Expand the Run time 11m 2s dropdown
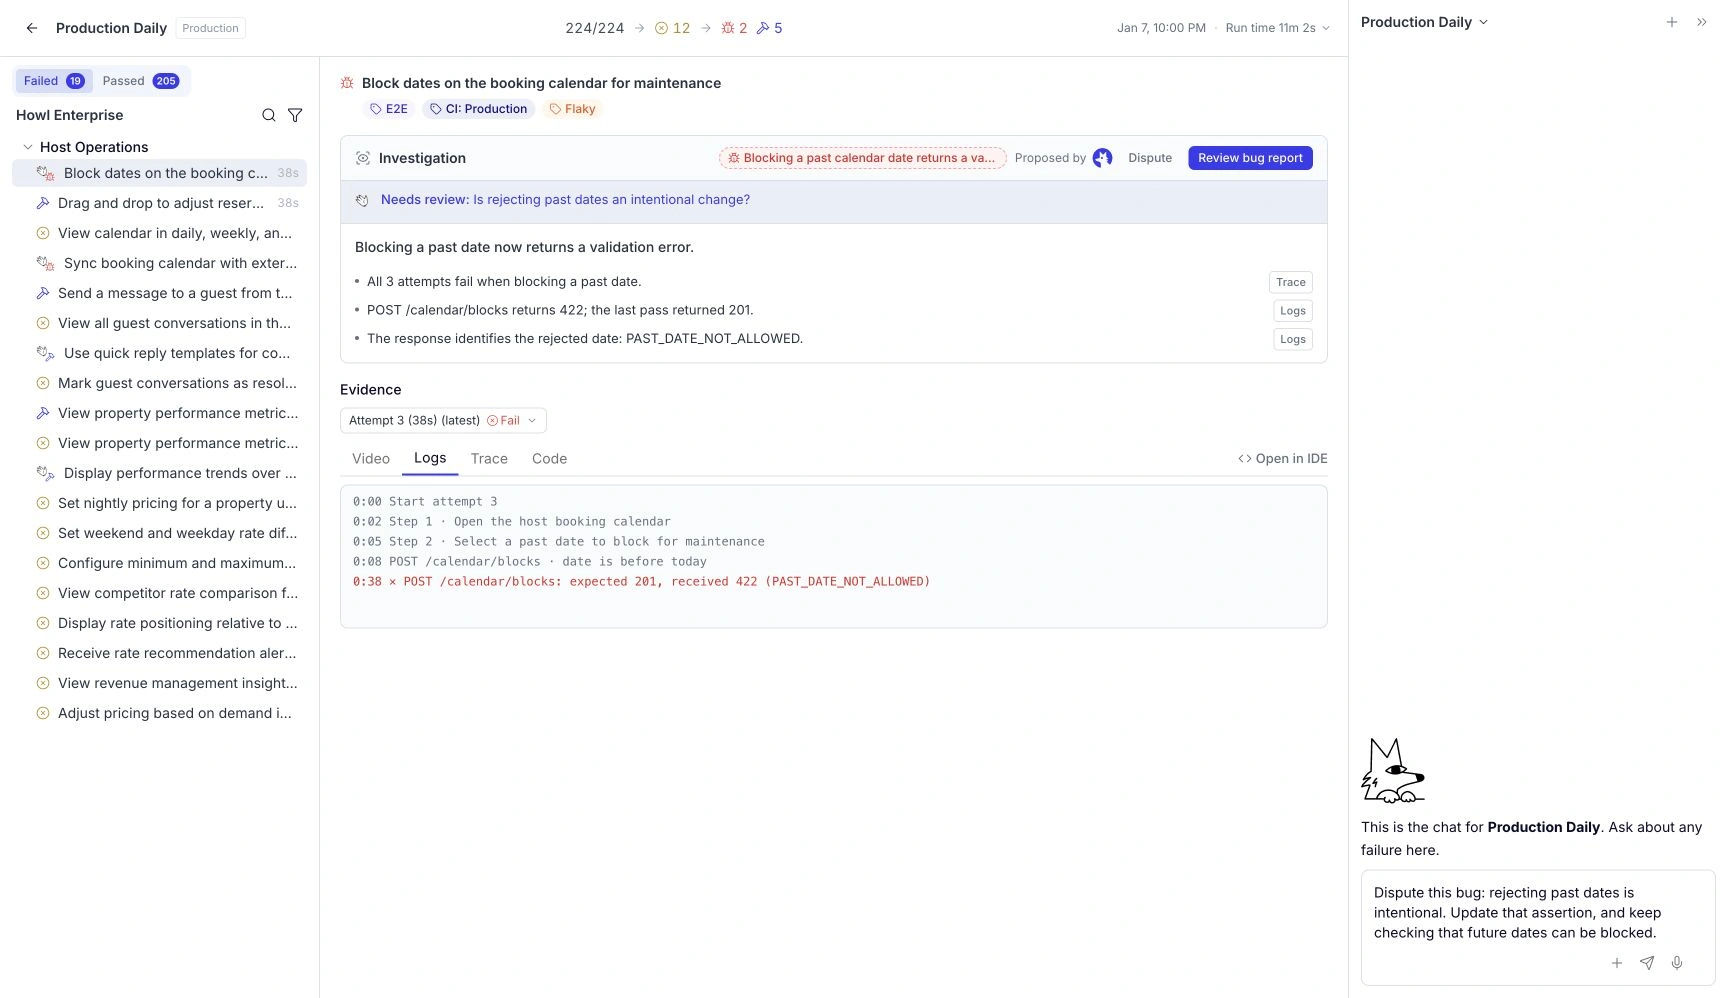The image size is (1728, 998). pos(1278,28)
